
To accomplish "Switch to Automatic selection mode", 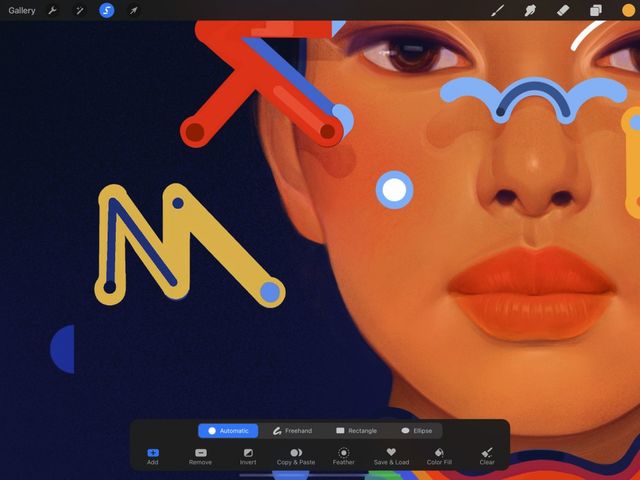I will coord(228,431).
